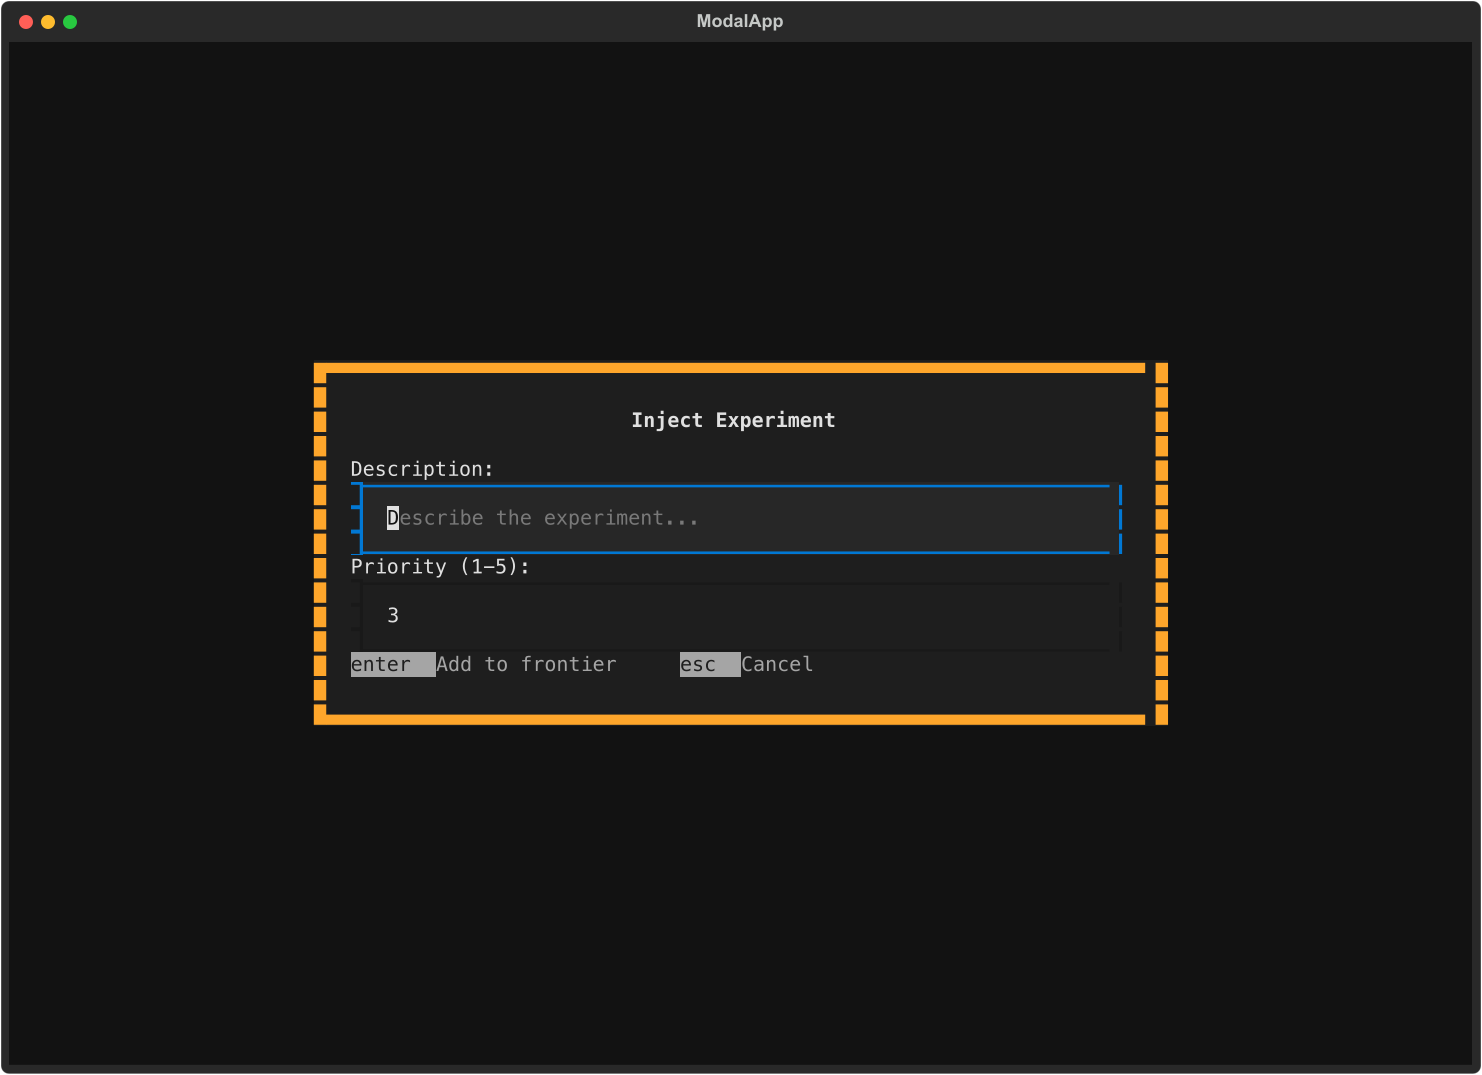Click the esc key hint
Viewport: 1482px width, 1075px height.
pos(710,665)
